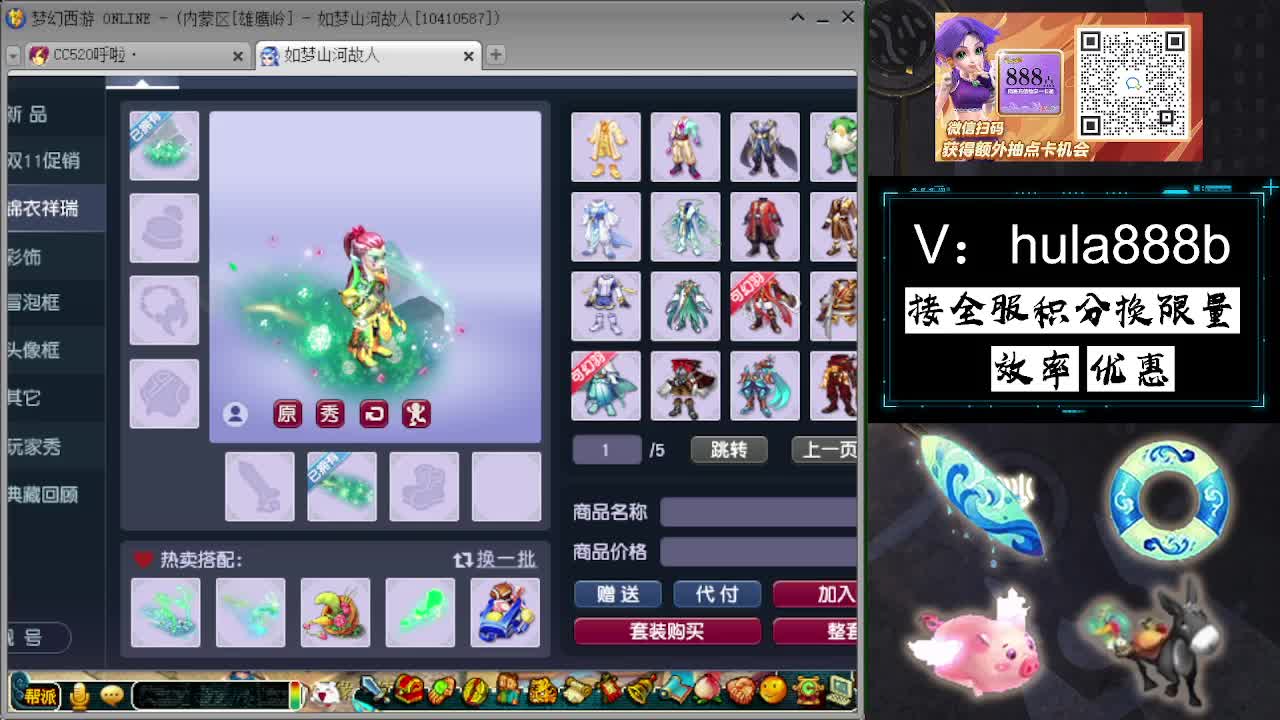Open the red treasure chest icon
Viewport: 1280px width, 720px height.
pos(410,689)
